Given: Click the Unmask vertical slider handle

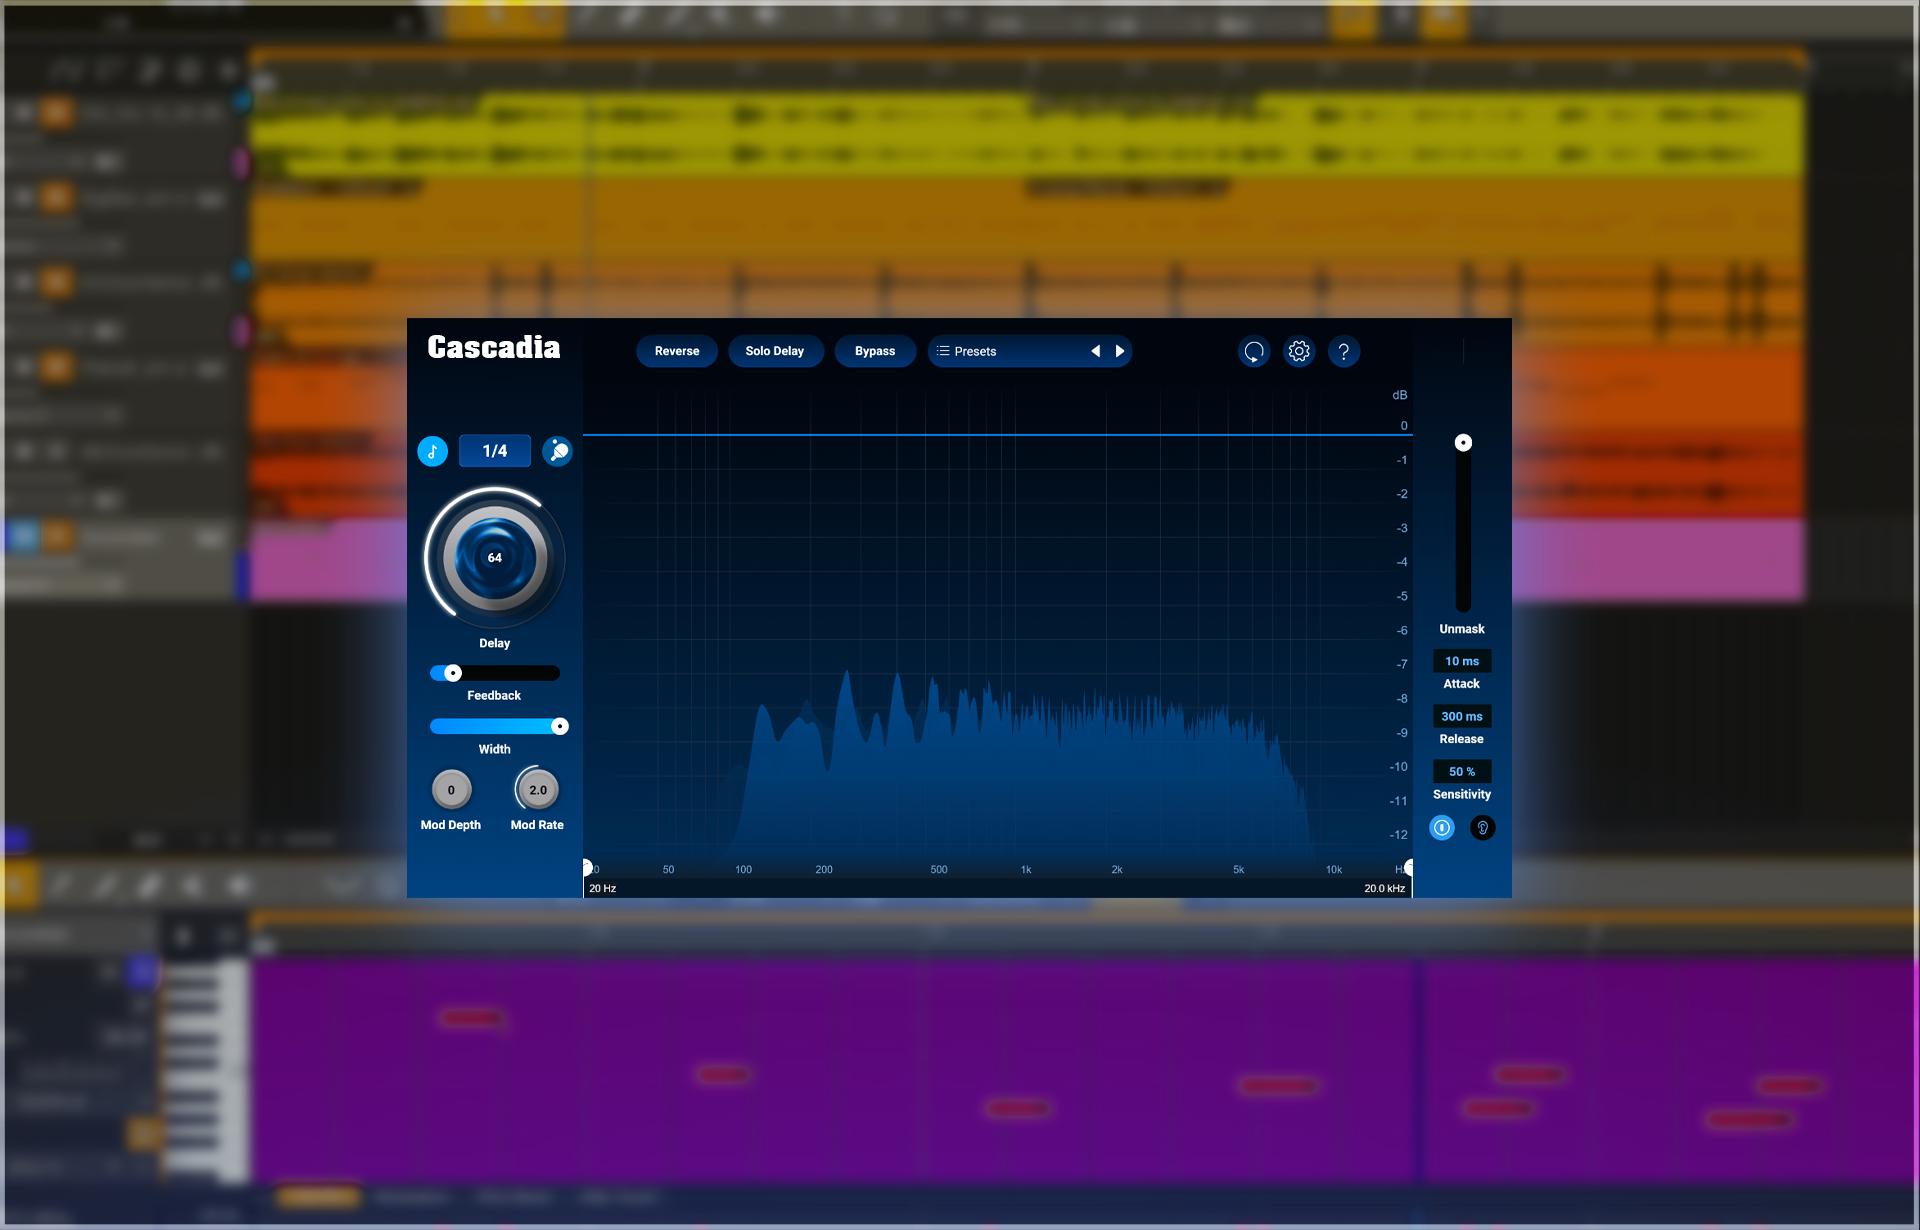Looking at the screenshot, I should click(x=1463, y=442).
